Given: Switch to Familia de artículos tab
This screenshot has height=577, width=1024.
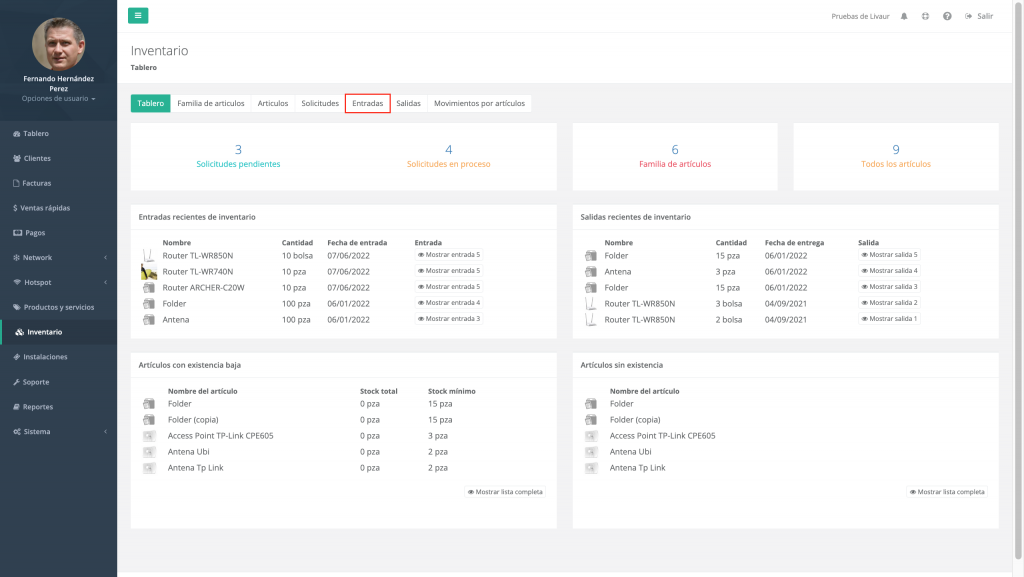Looking at the screenshot, I should pos(211,103).
